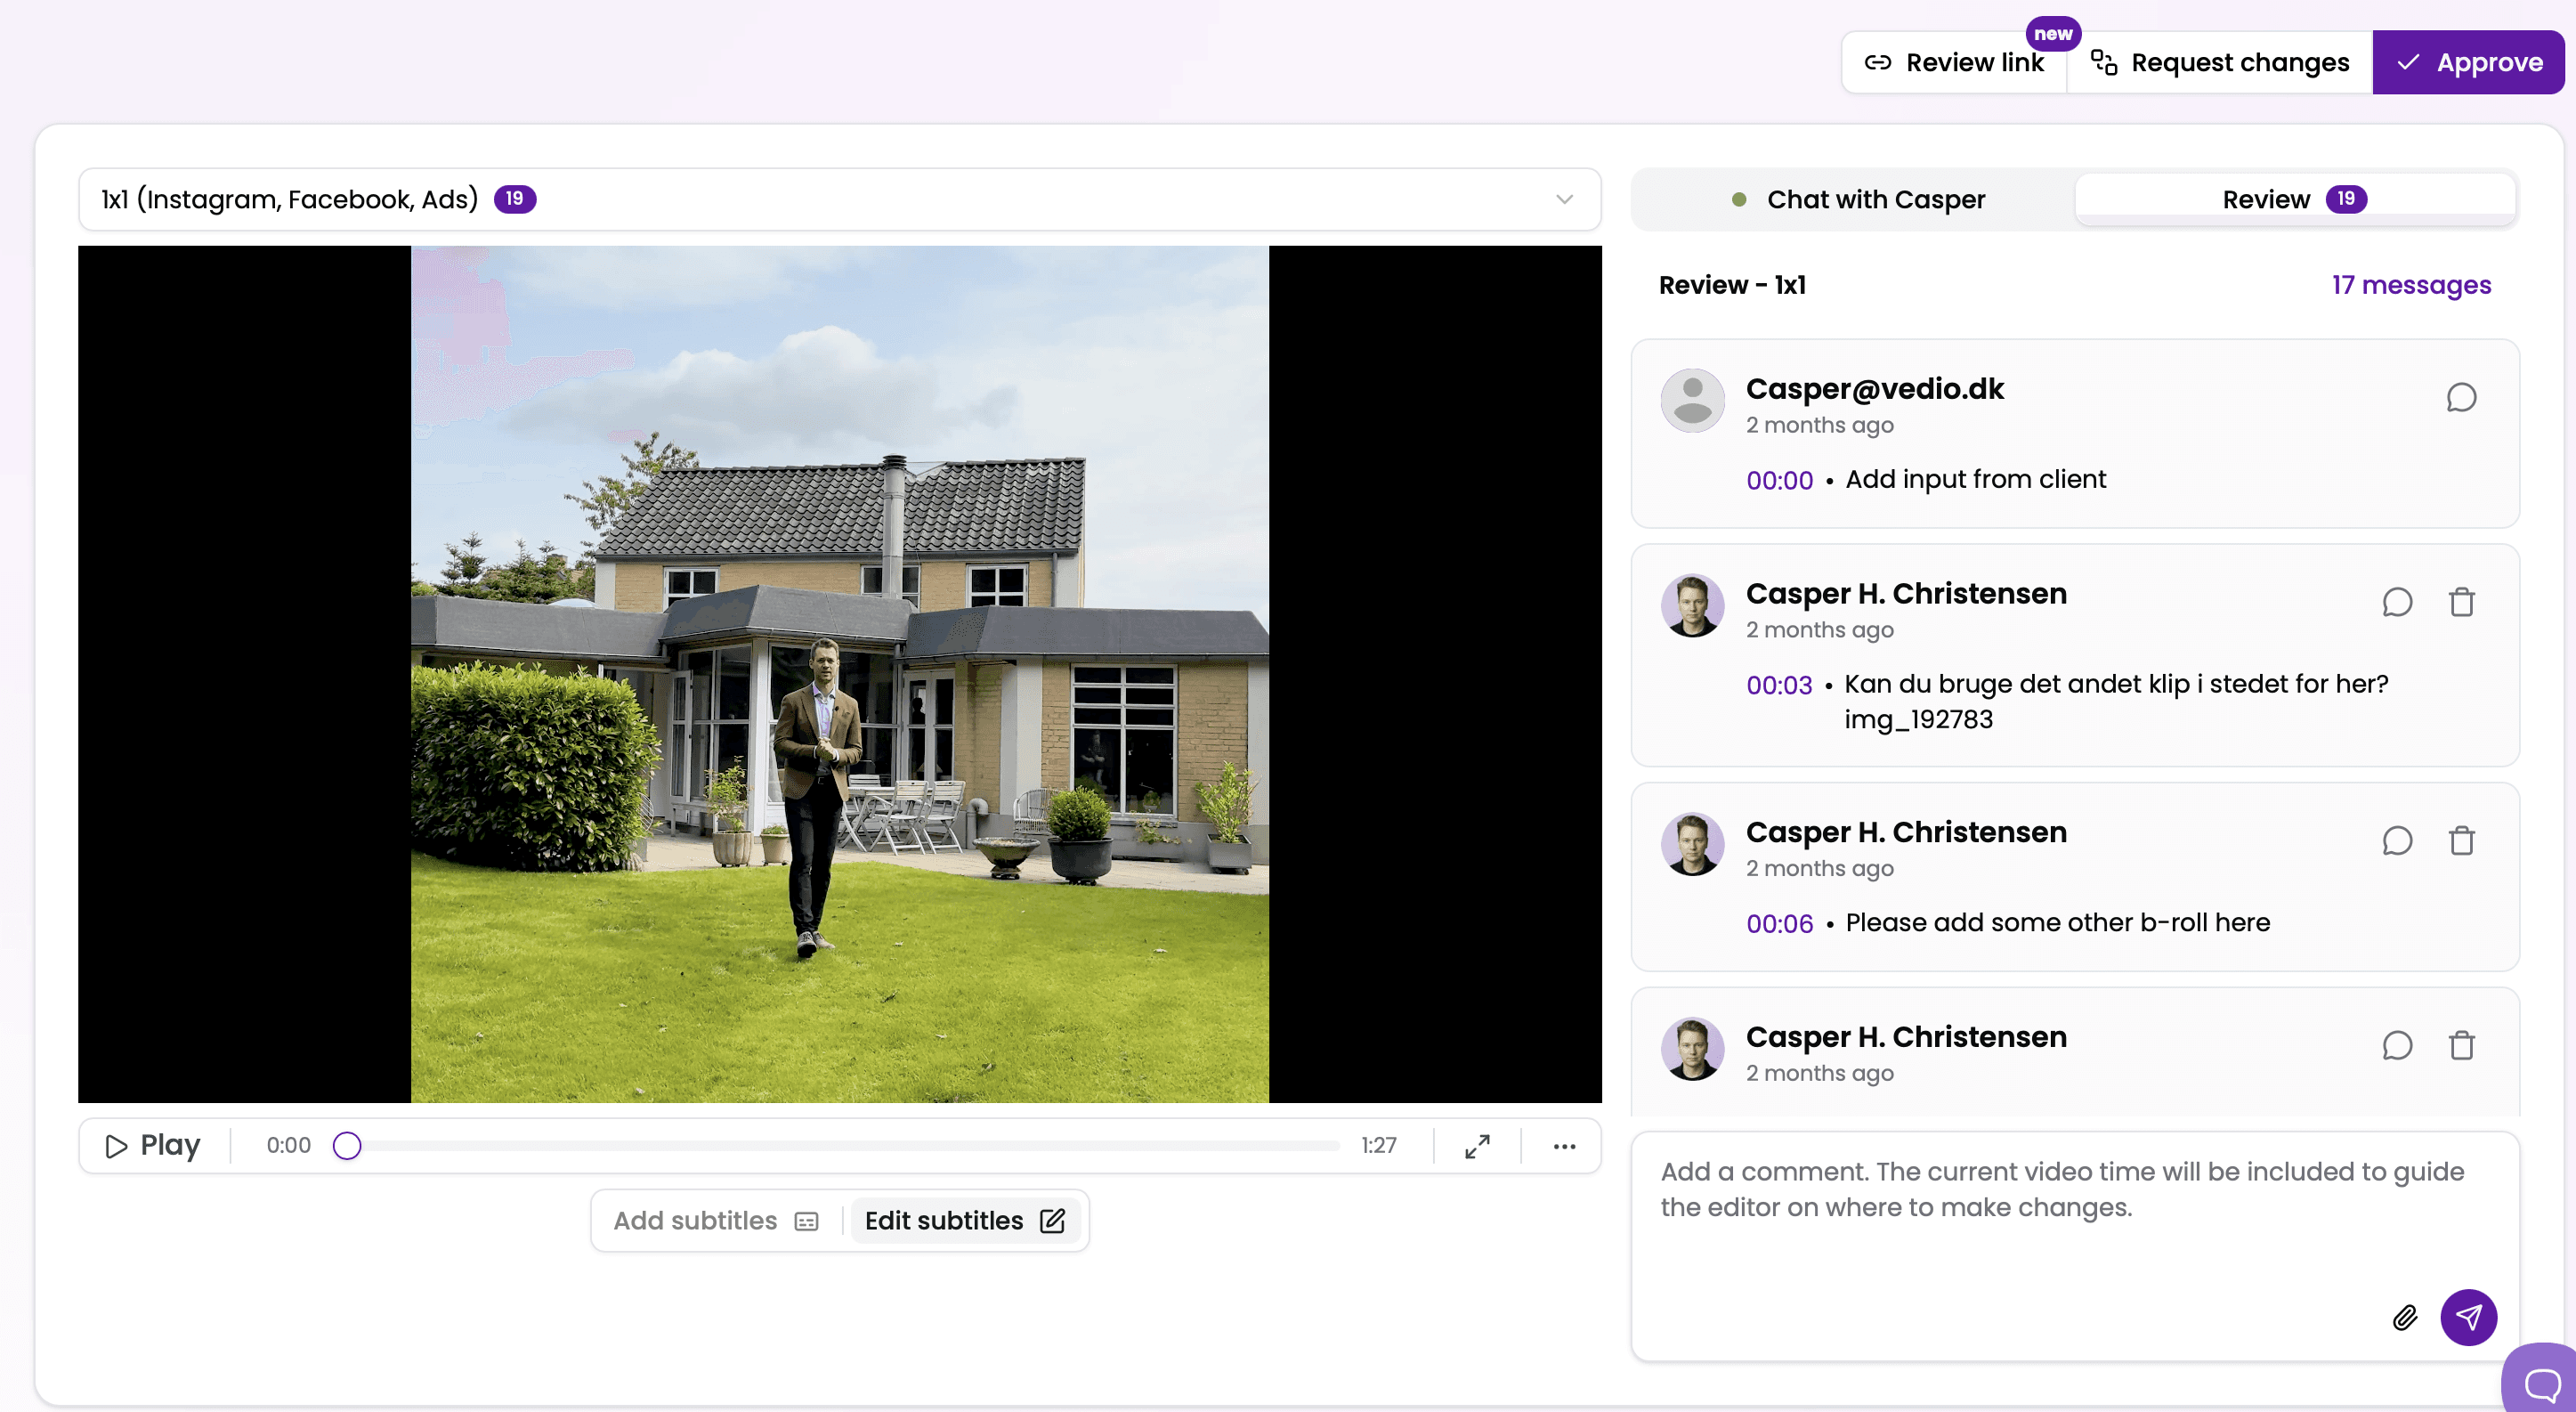Screen dimensions: 2576x1412
Task: Click Edit subtitles button
Action: (964, 1221)
